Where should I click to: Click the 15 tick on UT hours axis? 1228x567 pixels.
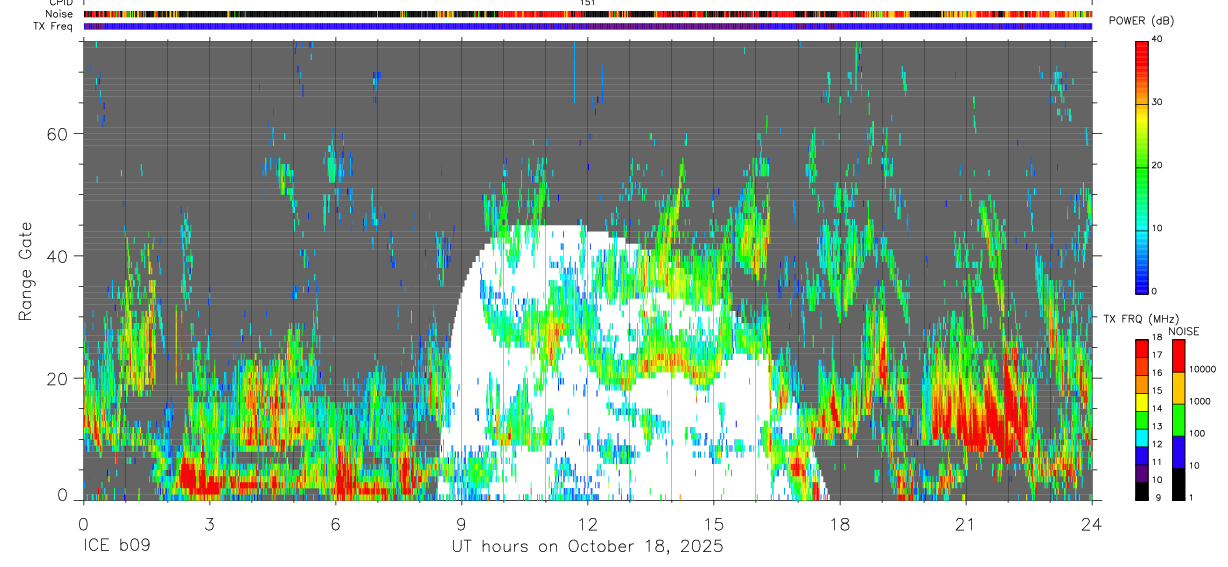tap(714, 524)
